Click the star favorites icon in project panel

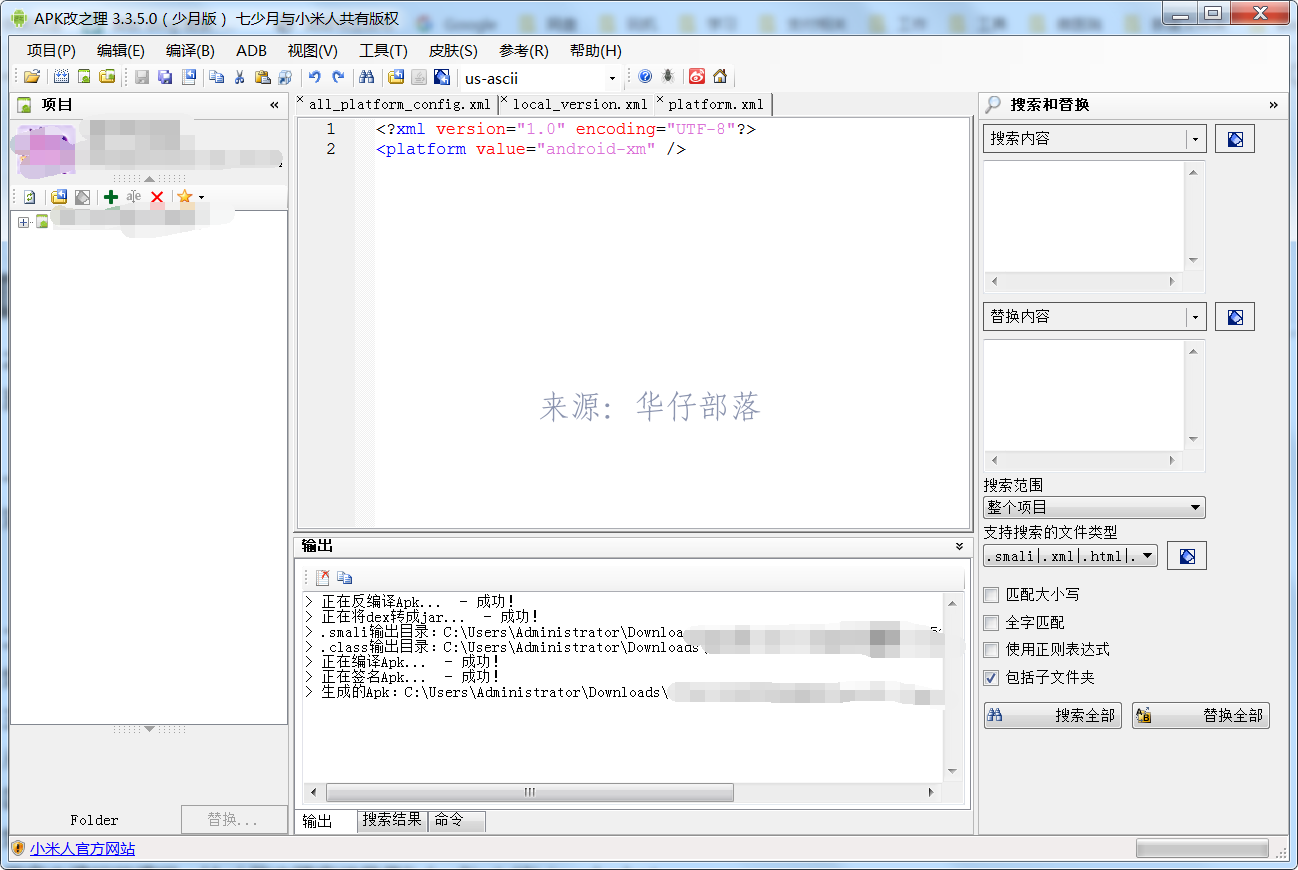185,197
